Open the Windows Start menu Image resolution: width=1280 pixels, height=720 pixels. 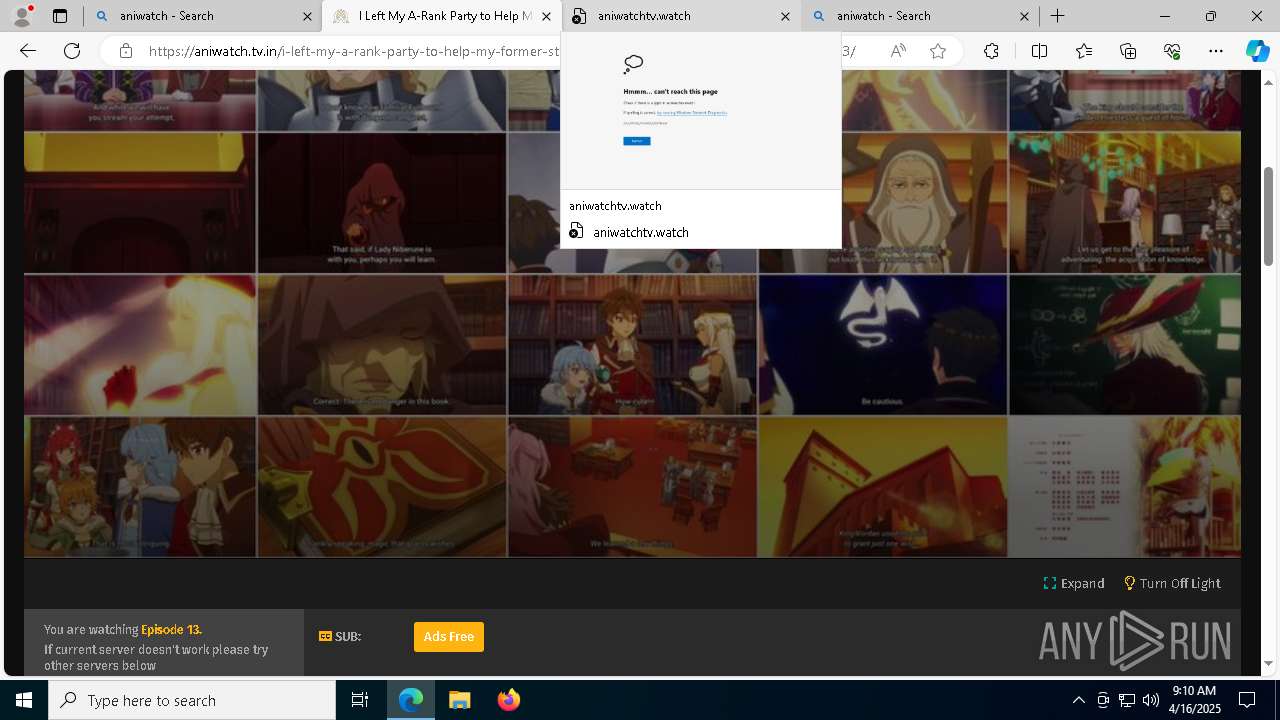pos(24,700)
